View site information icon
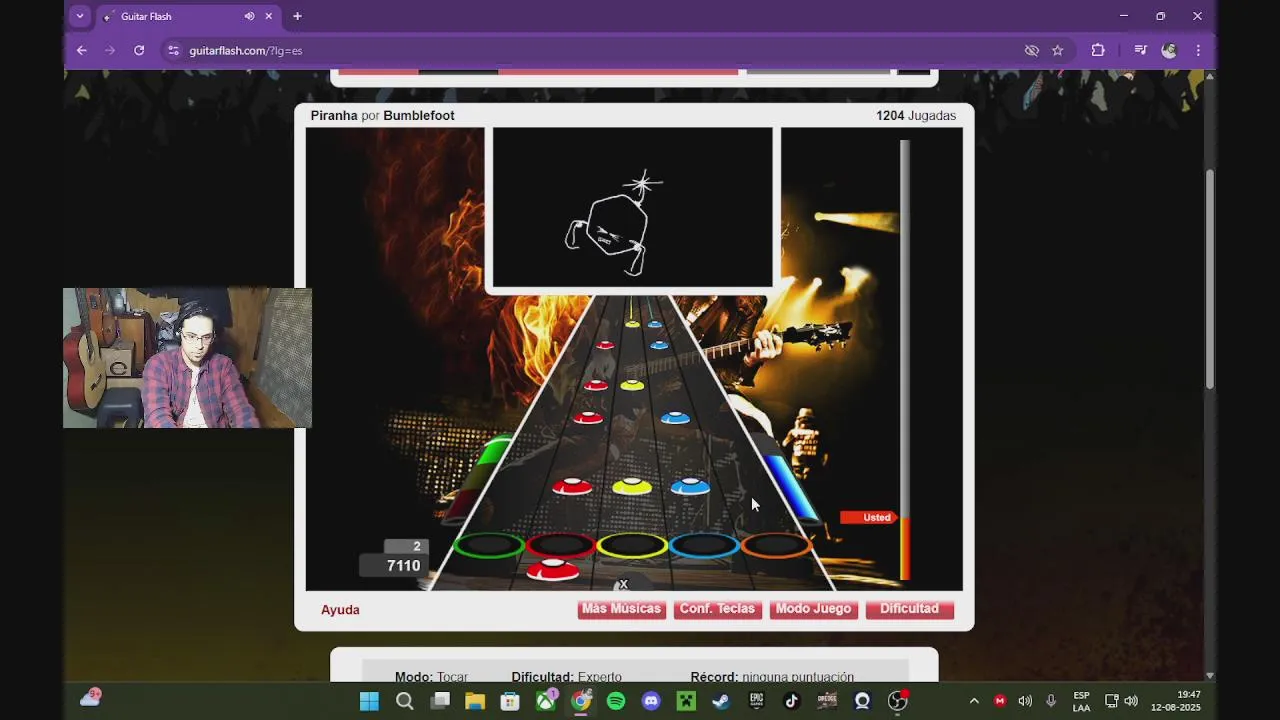The width and height of the screenshot is (1280, 720). point(173,50)
